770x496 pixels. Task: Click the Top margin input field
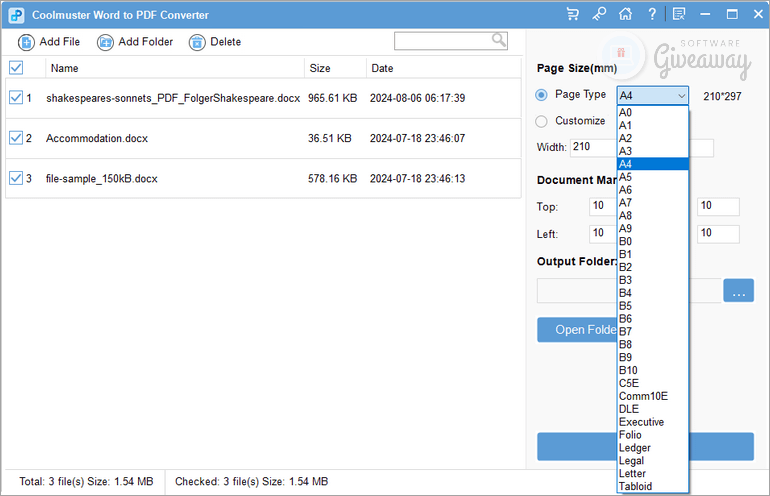pos(603,207)
